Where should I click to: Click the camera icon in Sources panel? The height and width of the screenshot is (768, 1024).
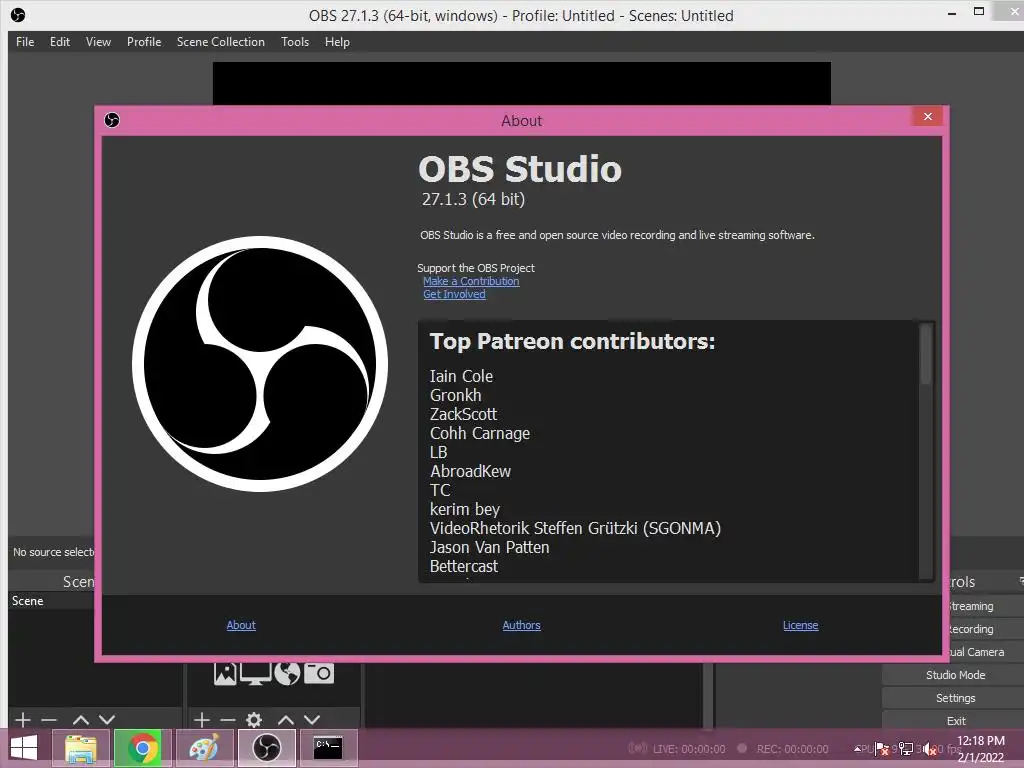(x=319, y=673)
